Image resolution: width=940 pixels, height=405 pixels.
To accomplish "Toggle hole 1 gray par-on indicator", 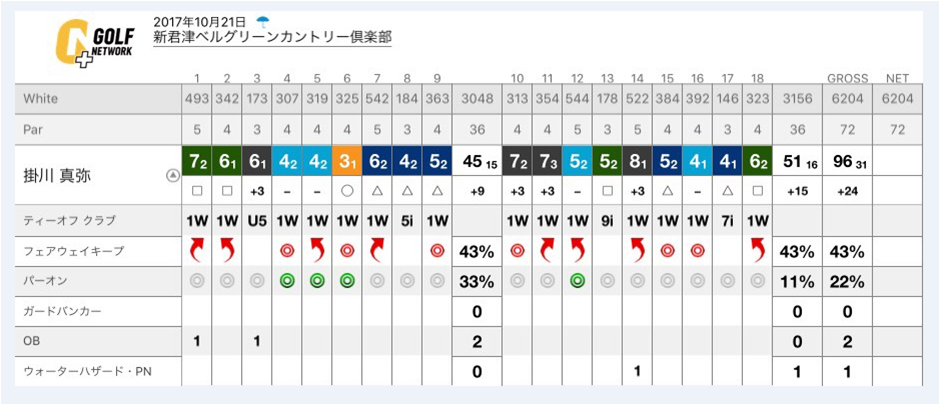I will click(197, 281).
